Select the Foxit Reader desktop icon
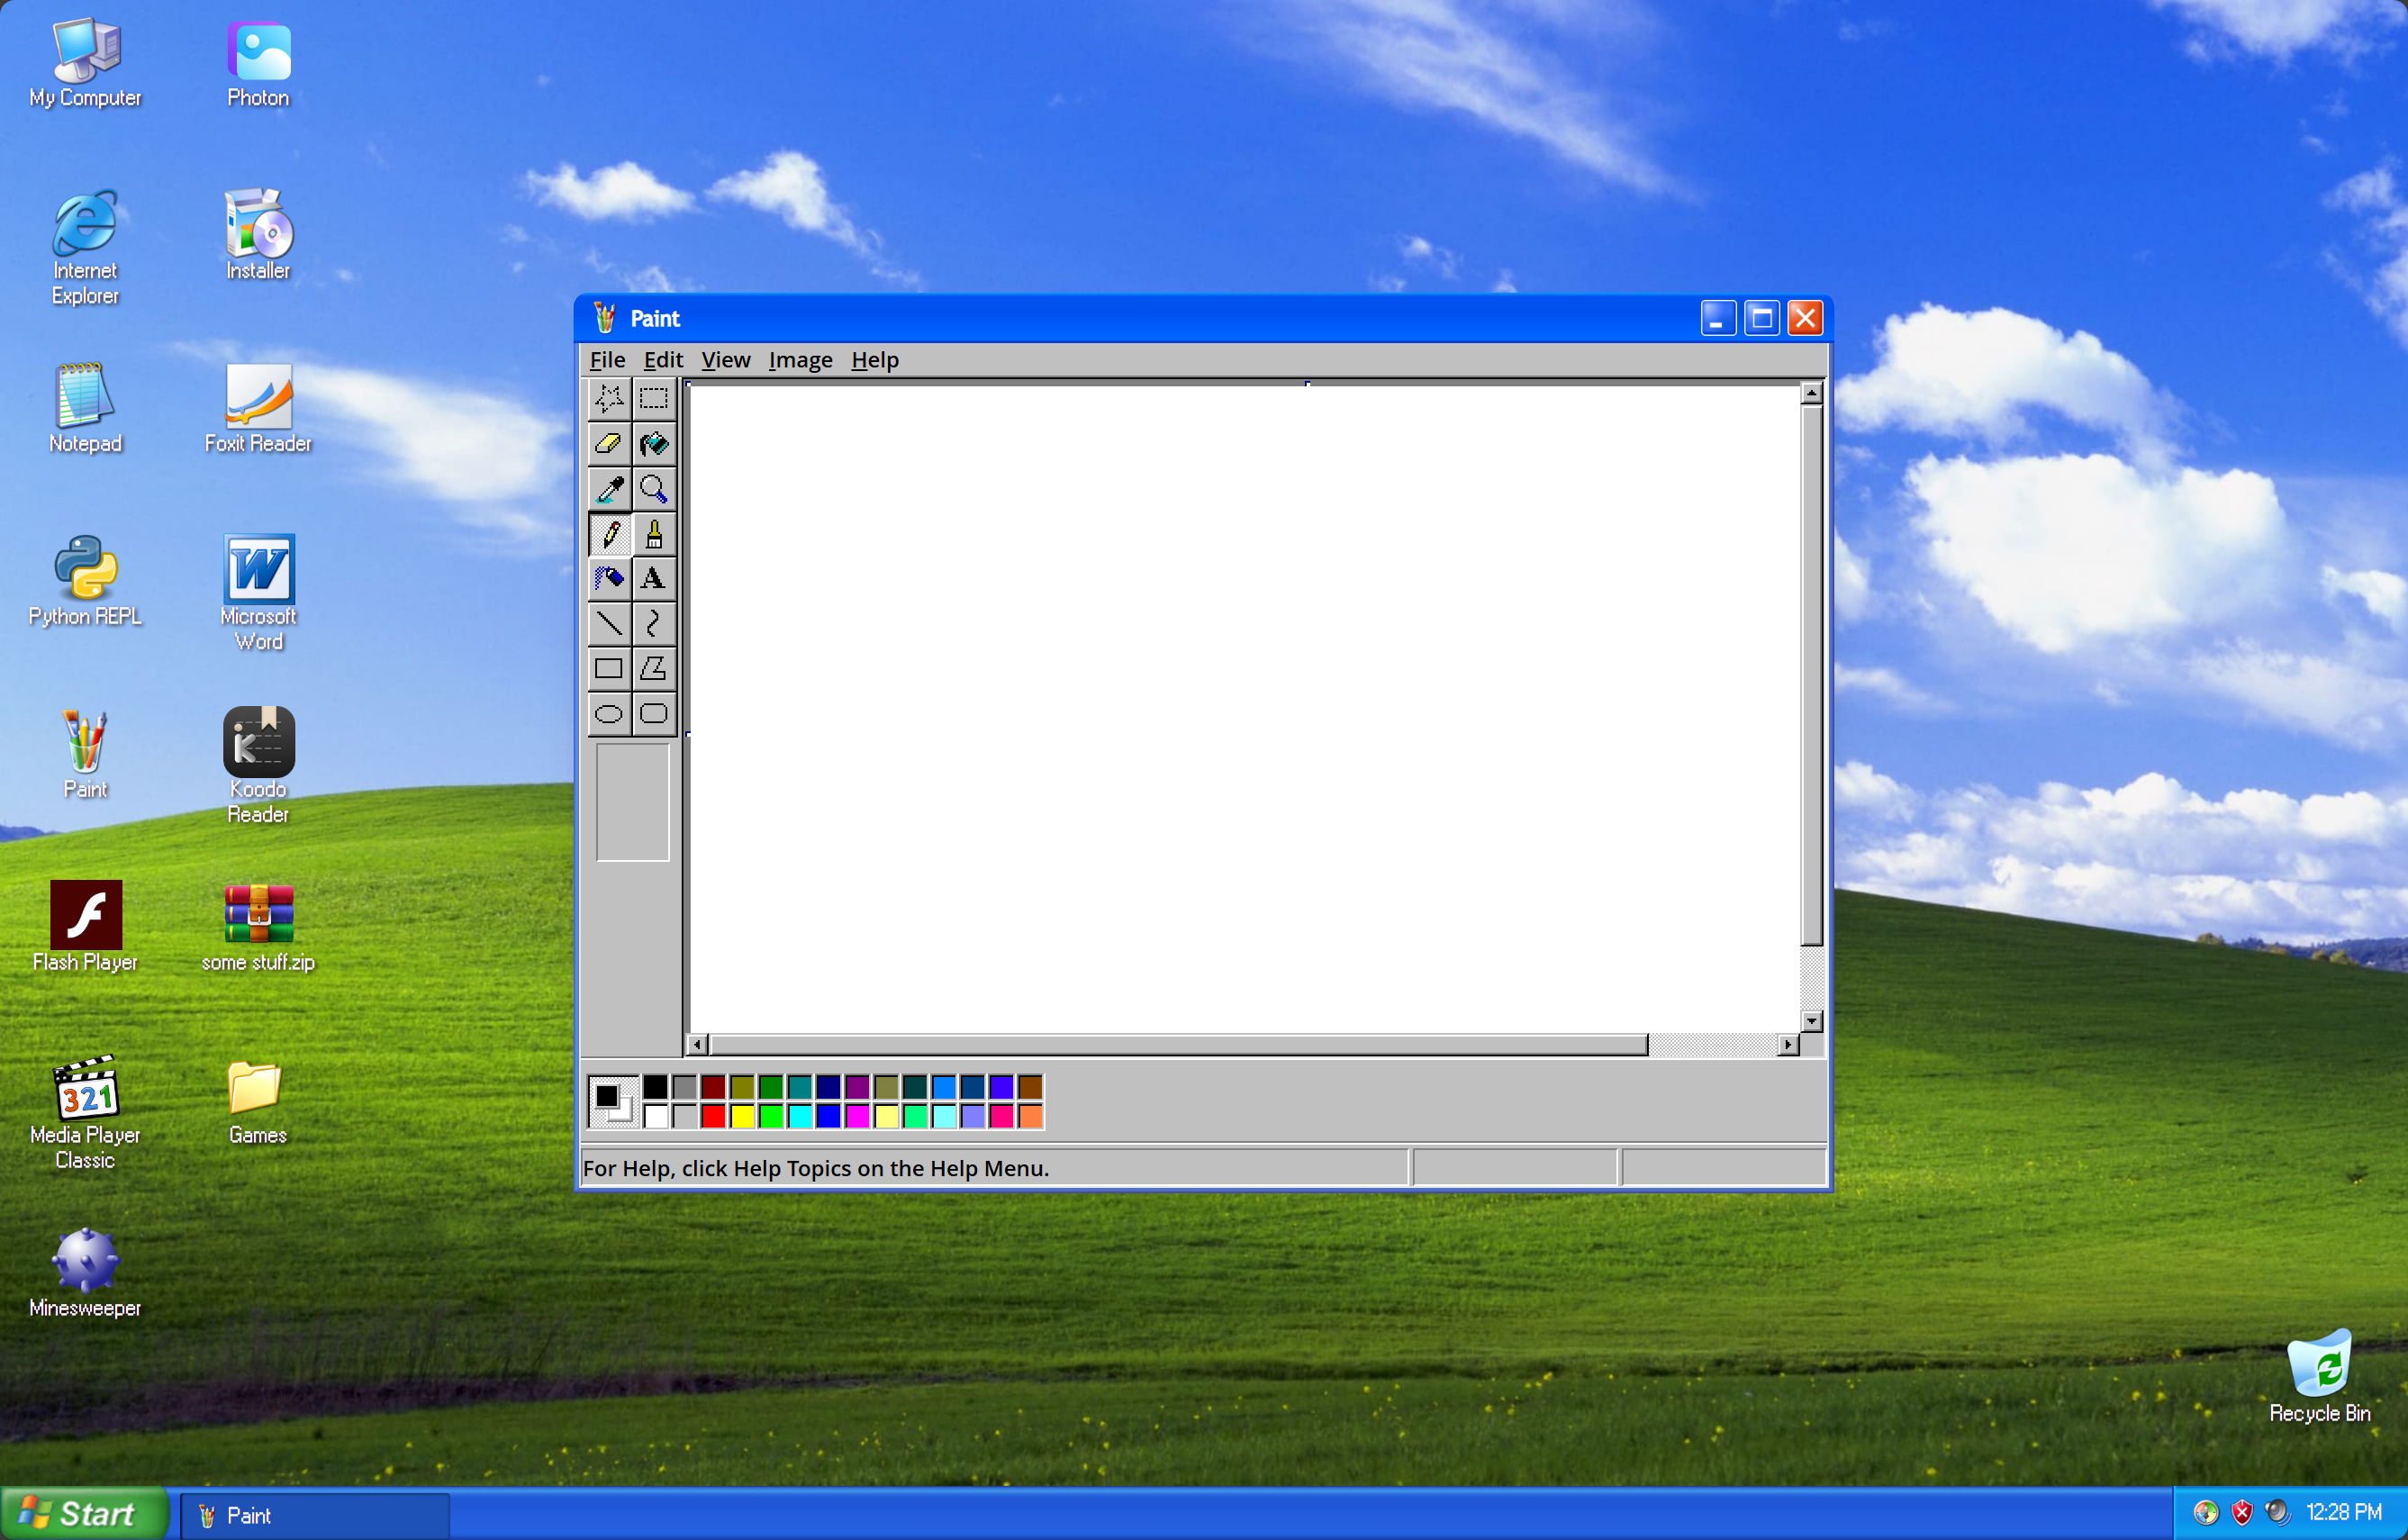Screen dimensions: 2408x1540 [x=259, y=409]
